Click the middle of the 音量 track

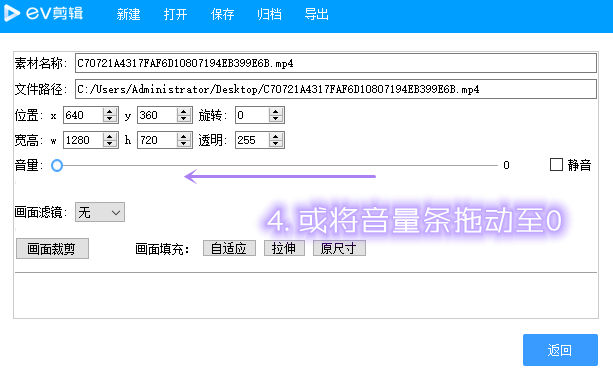[x=275, y=165]
